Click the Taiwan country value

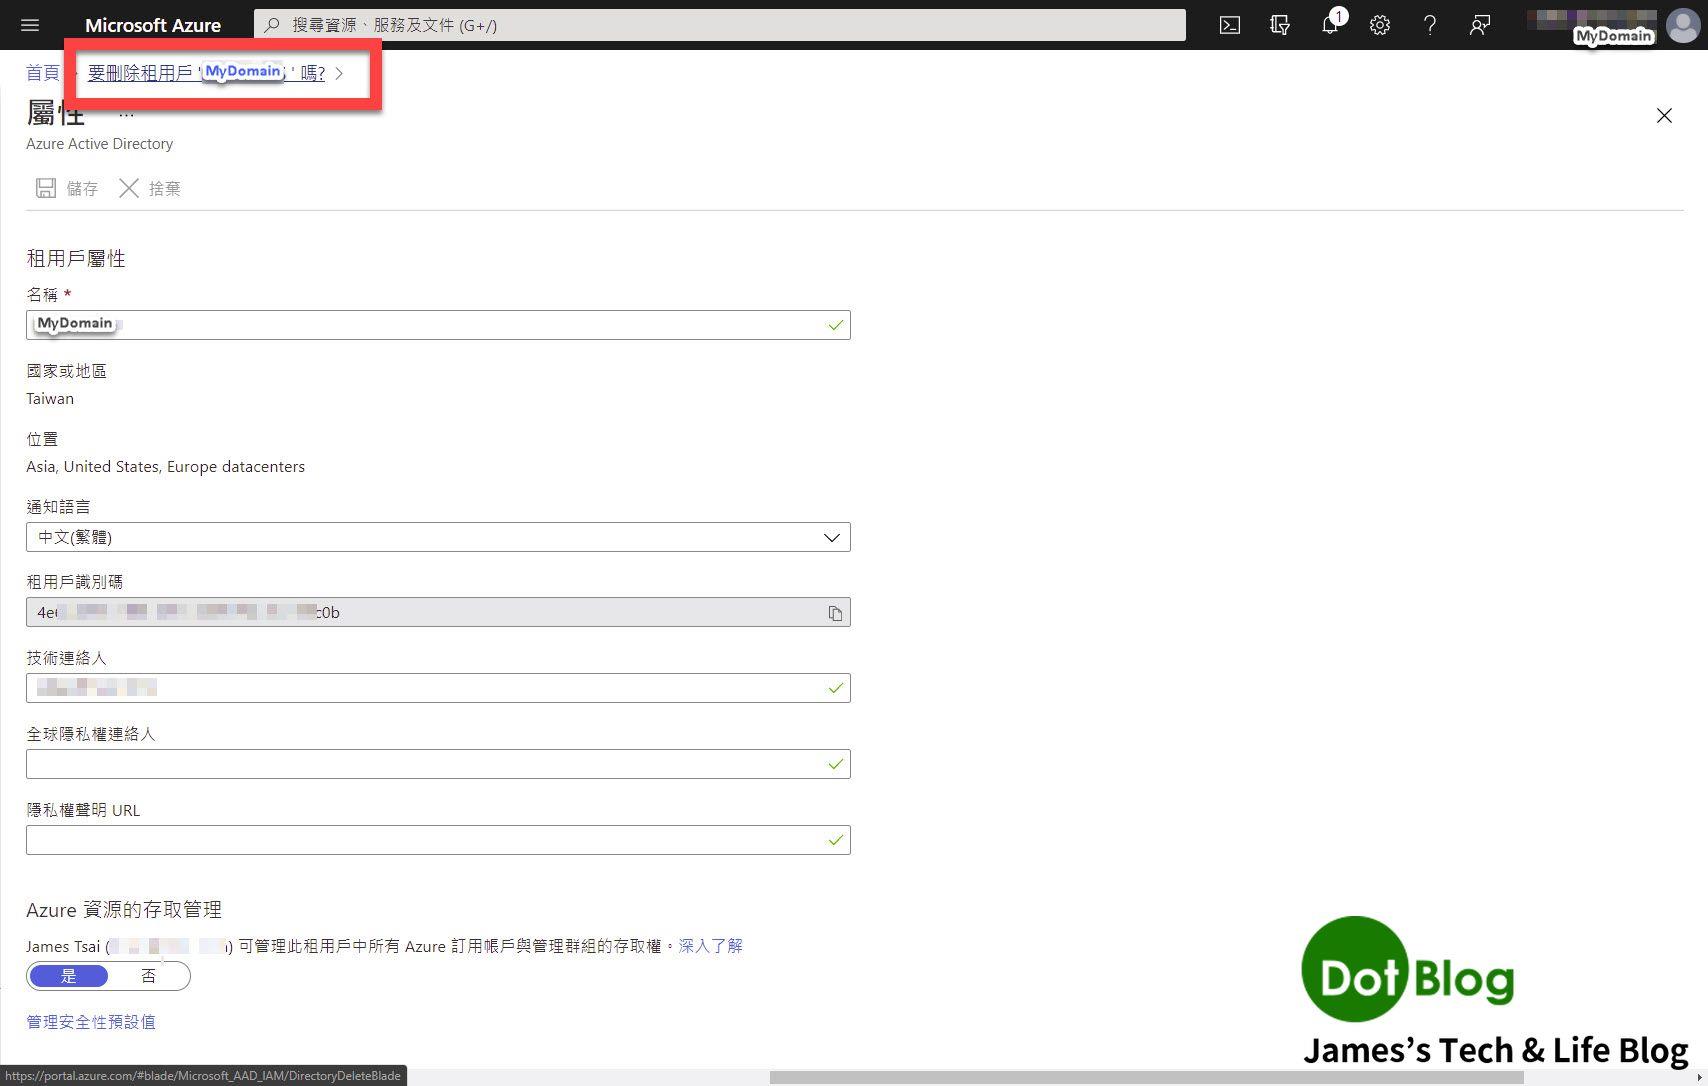[x=50, y=399]
